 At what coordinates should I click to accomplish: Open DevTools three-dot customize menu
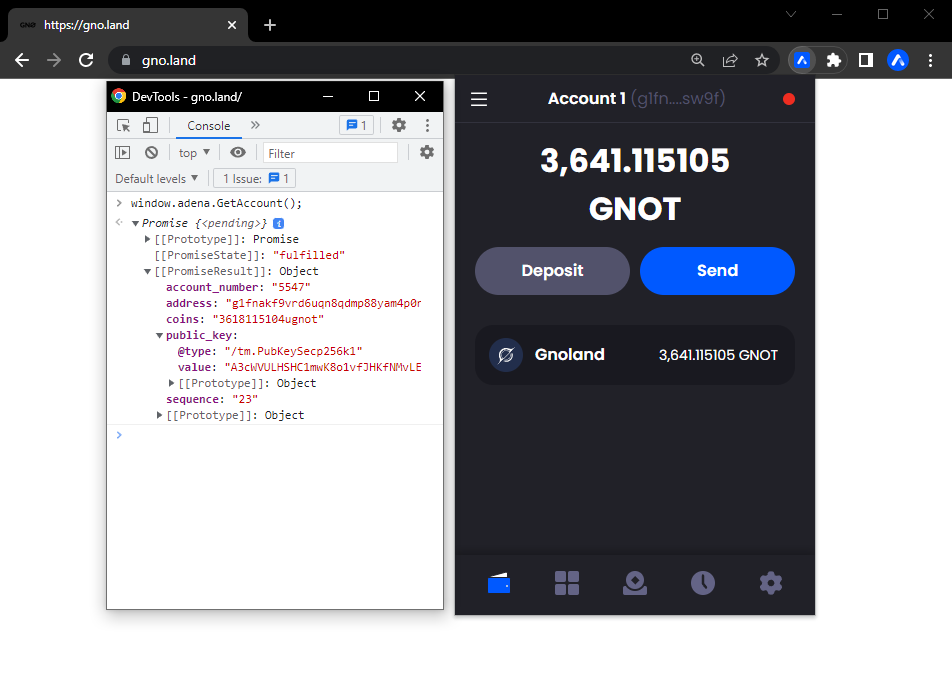pos(427,125)
